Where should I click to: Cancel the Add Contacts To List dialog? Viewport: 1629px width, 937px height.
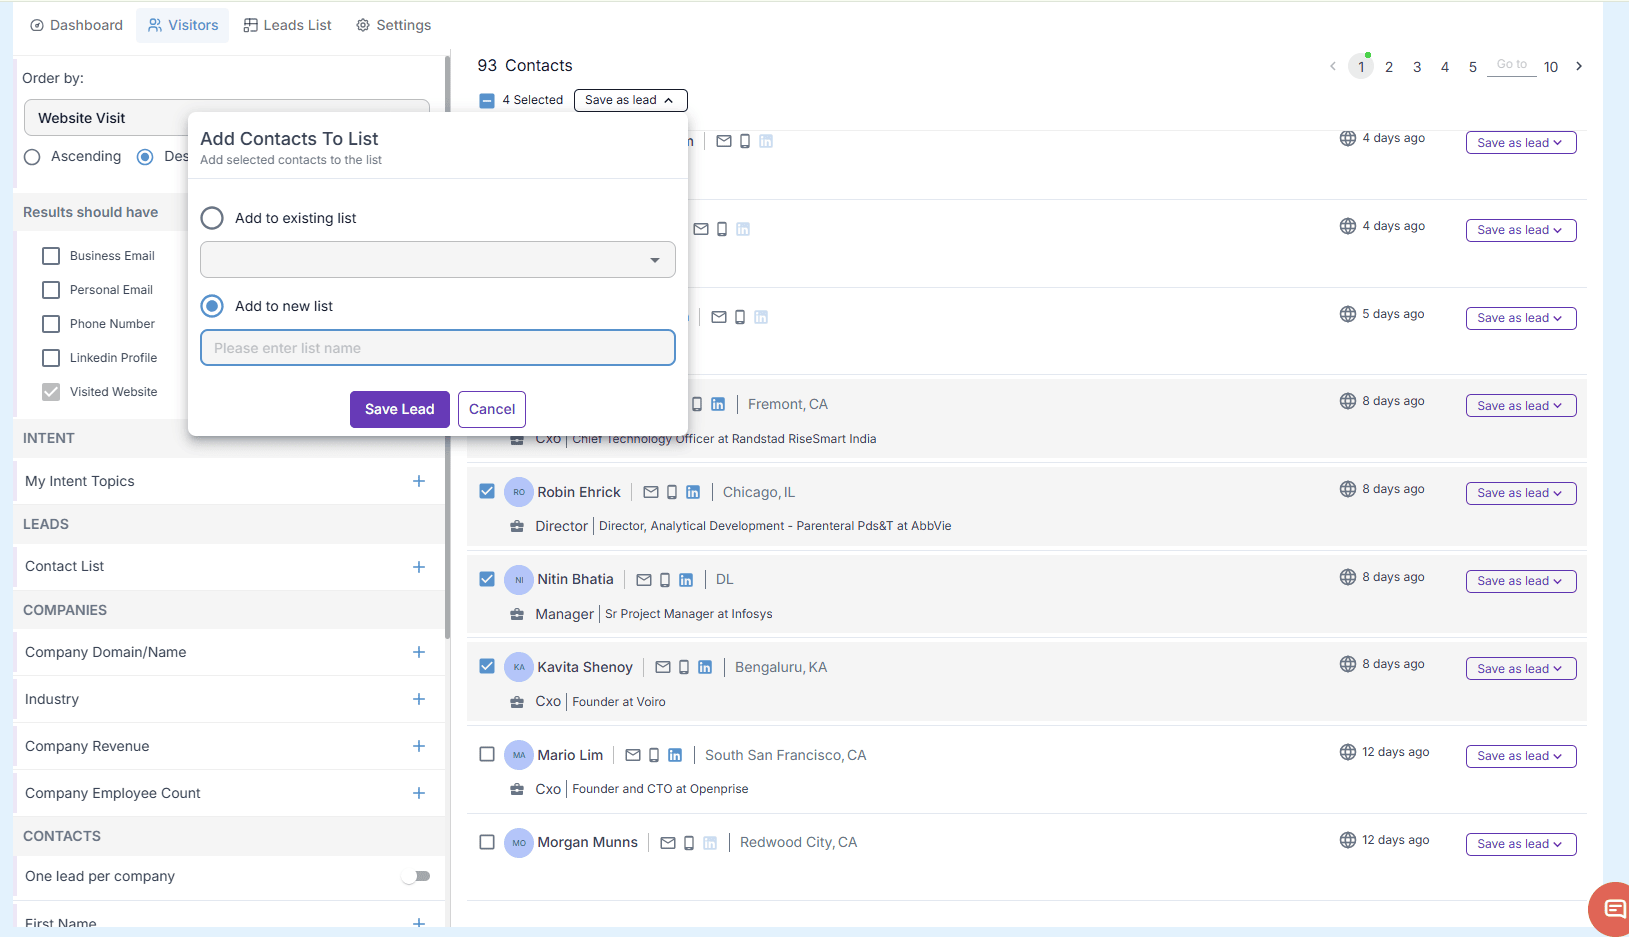coord(492,409)
